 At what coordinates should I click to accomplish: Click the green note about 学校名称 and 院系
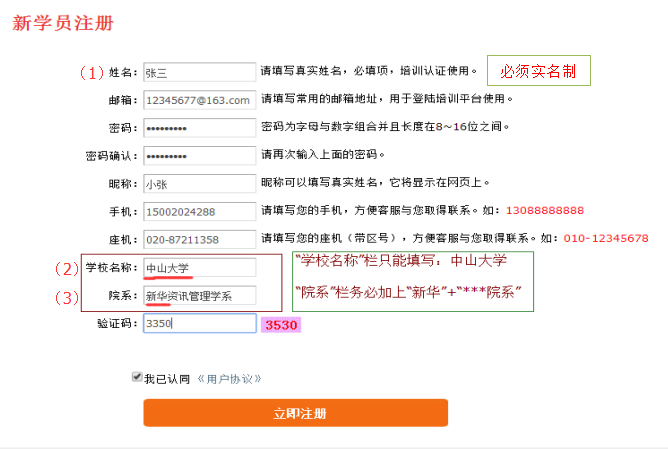tap(413, 281)
